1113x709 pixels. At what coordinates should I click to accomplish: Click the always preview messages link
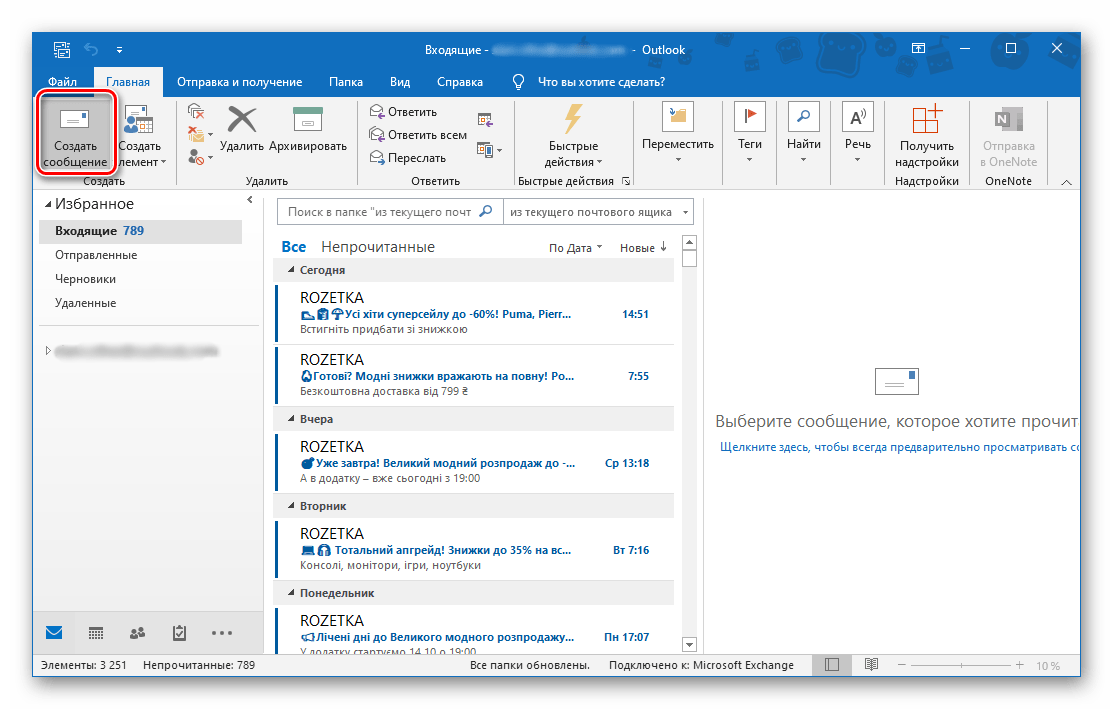898,447
